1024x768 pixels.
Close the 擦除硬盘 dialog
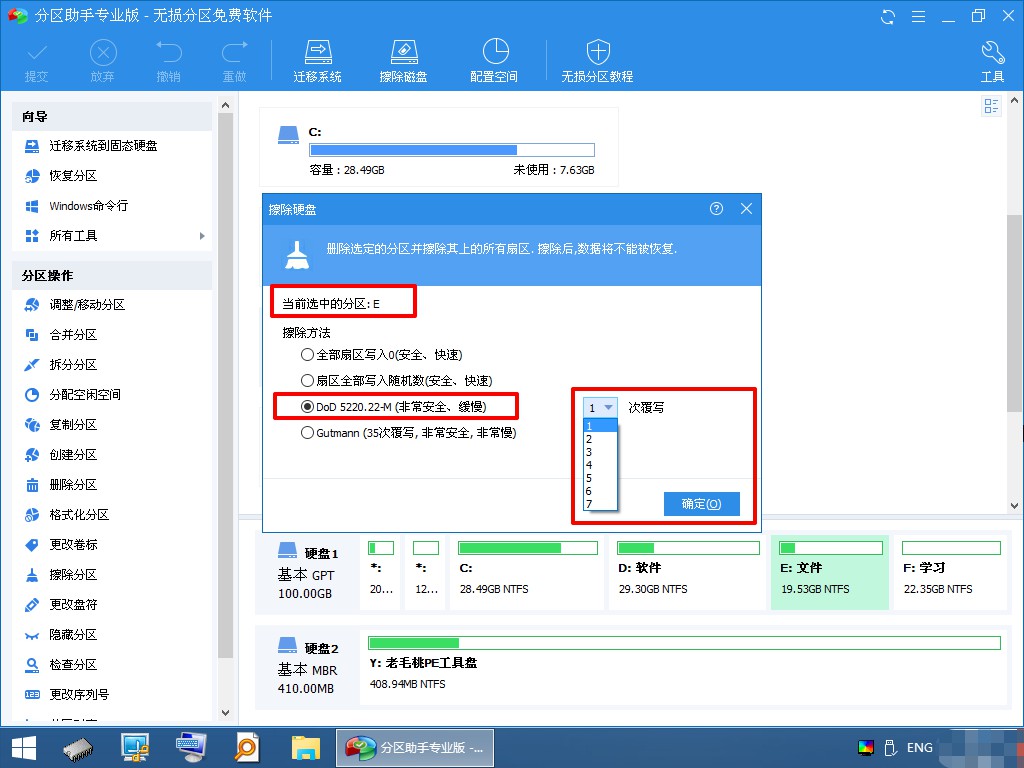pyautogui.click(x=746, y=208)
